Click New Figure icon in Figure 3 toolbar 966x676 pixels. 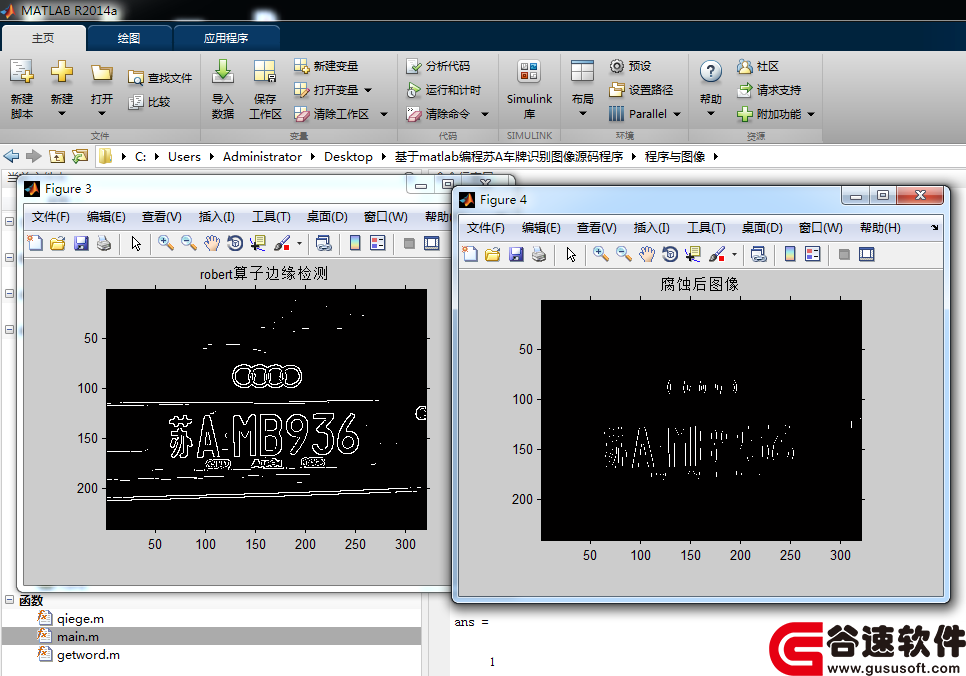(x=35, y=243)
